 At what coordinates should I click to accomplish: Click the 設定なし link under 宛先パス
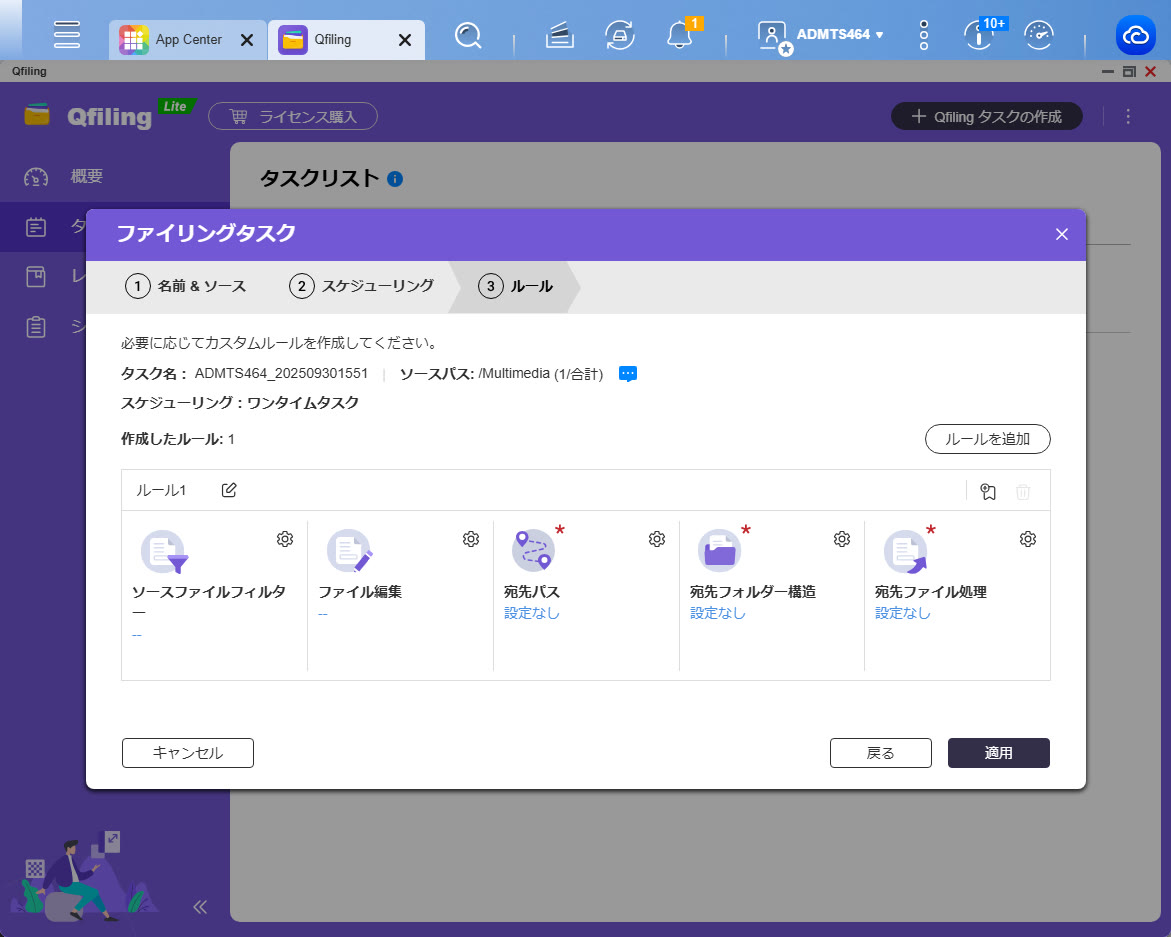pyautogui.click(x=532, y=613)
